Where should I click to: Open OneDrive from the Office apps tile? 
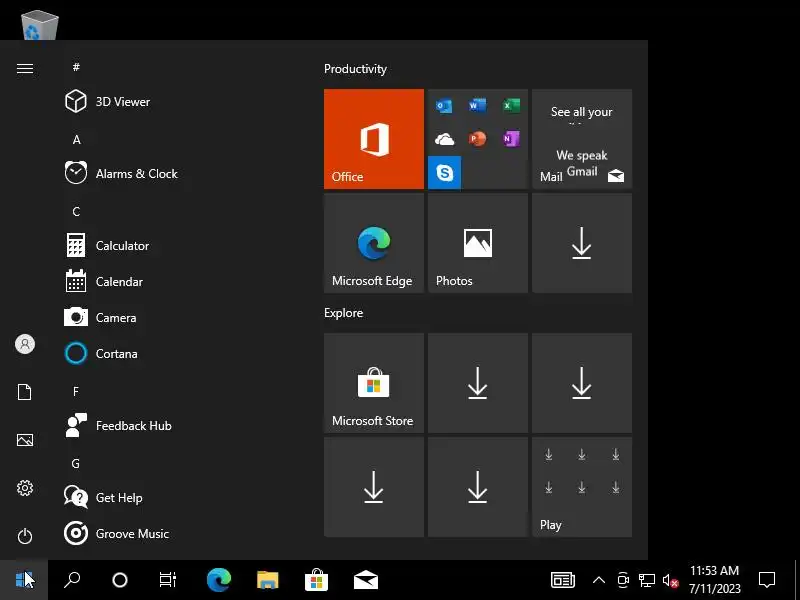[x=444, y=139]
